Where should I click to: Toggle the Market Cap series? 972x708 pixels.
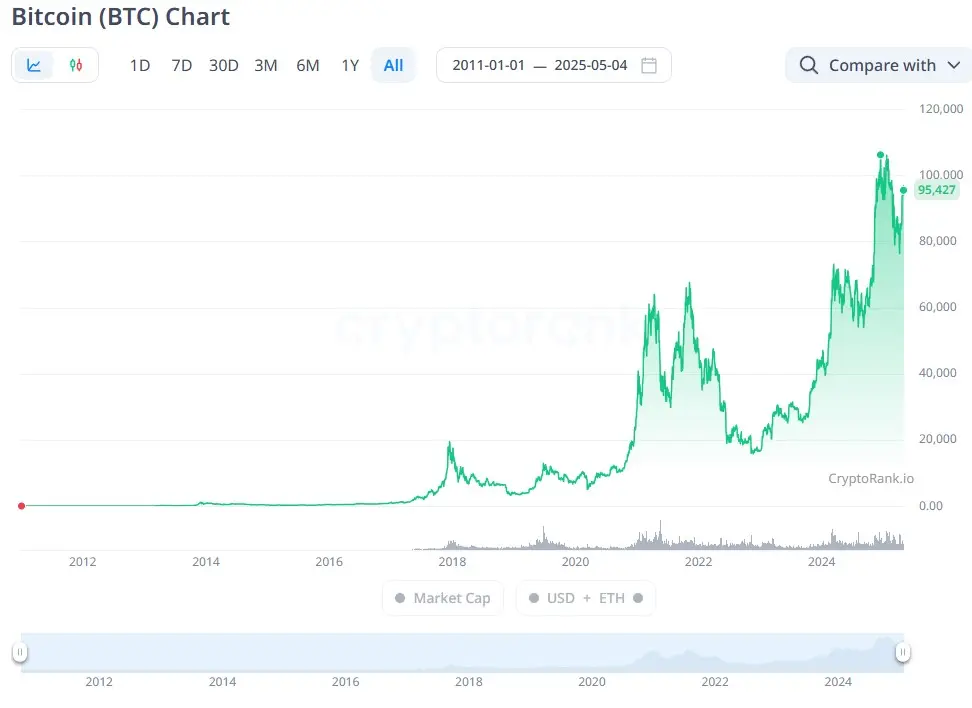[x=443, y=598]
